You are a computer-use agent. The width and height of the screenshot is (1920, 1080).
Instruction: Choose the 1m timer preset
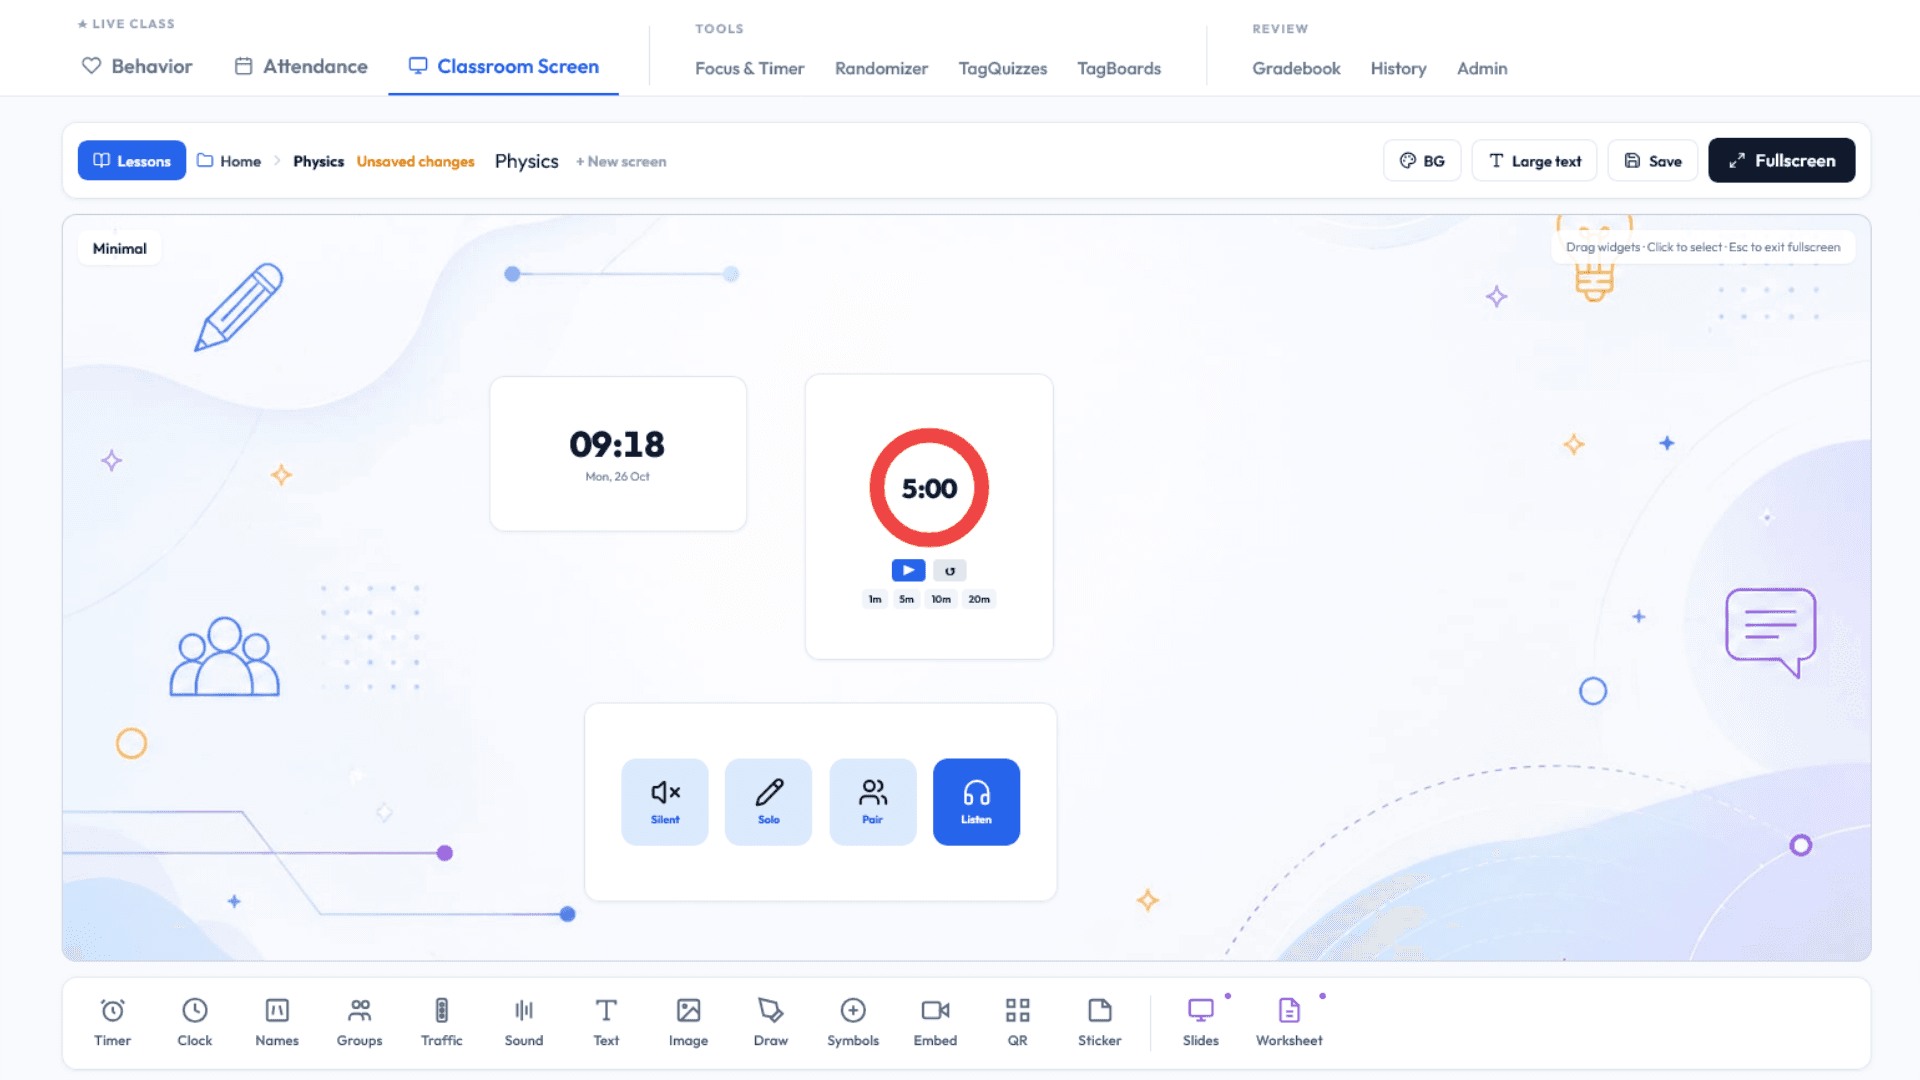point(875,599)
